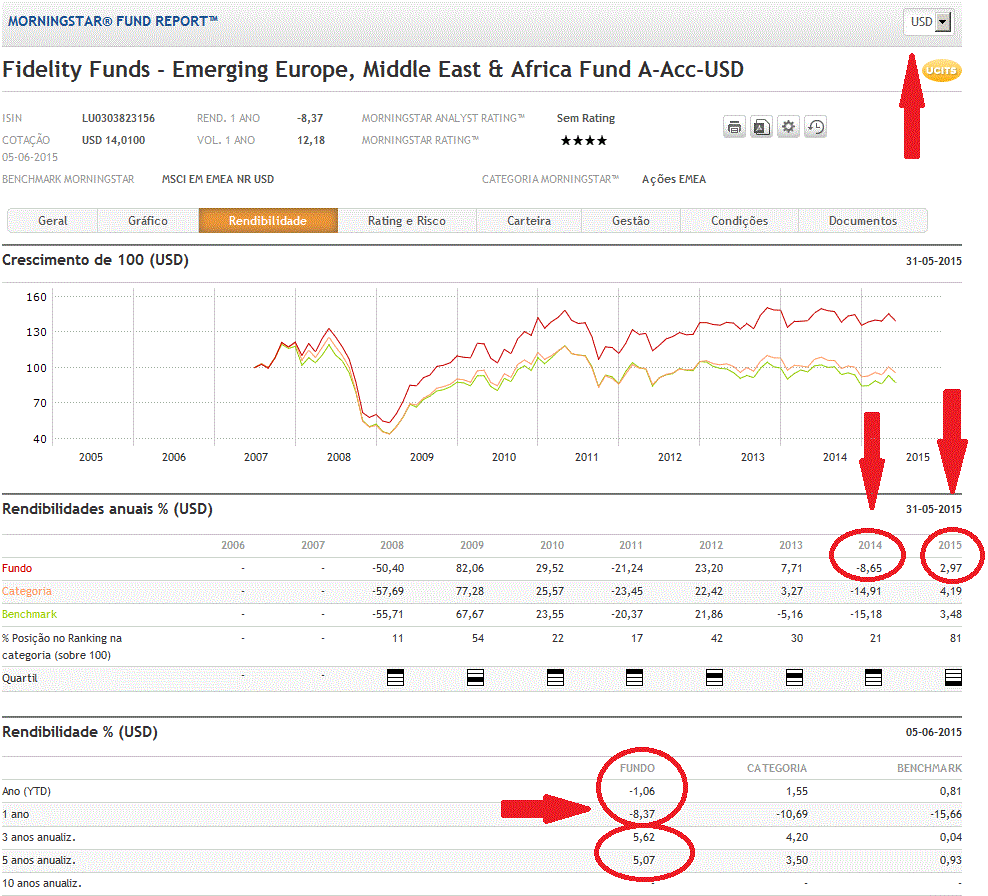988x896 pixels.
Task: Click Benchmark YTD value 0,81
Action: [951, 791]
